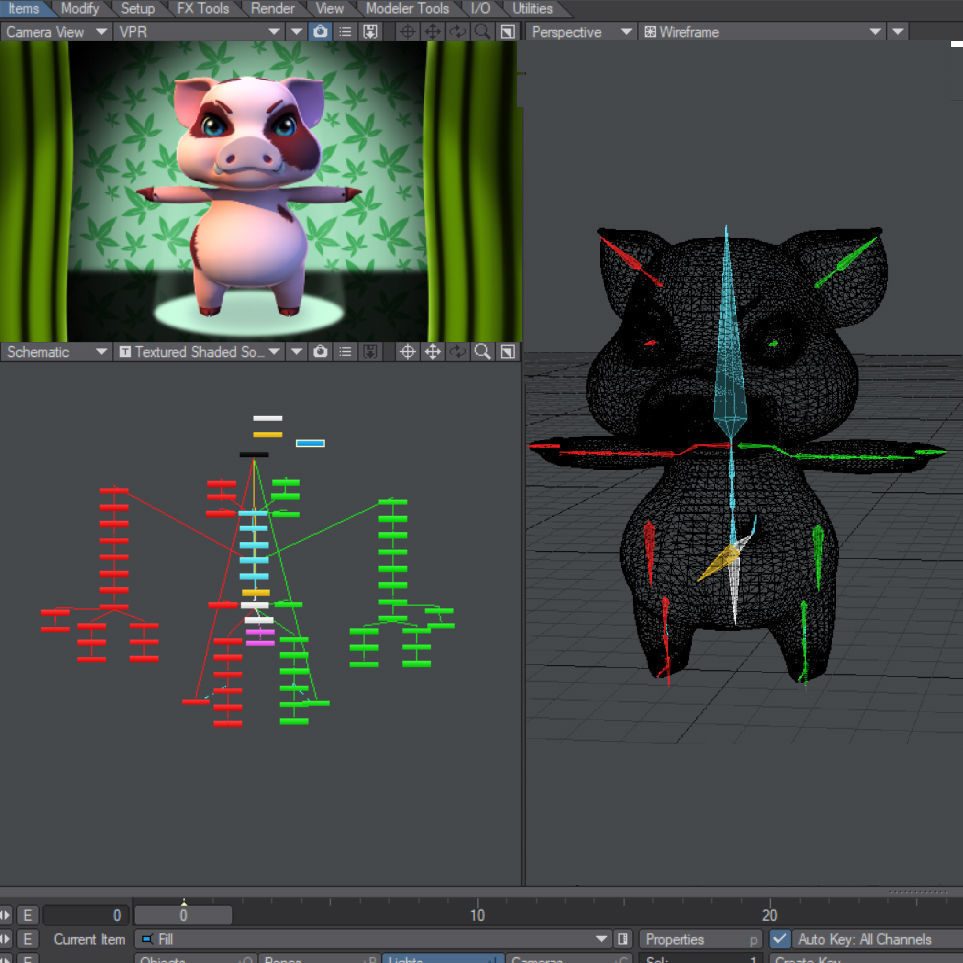Image resolution: width=963 pixels, height=963 pixels.
Task: Open arrow menu right of Wireframe dropdown
Action: [898, 32]
